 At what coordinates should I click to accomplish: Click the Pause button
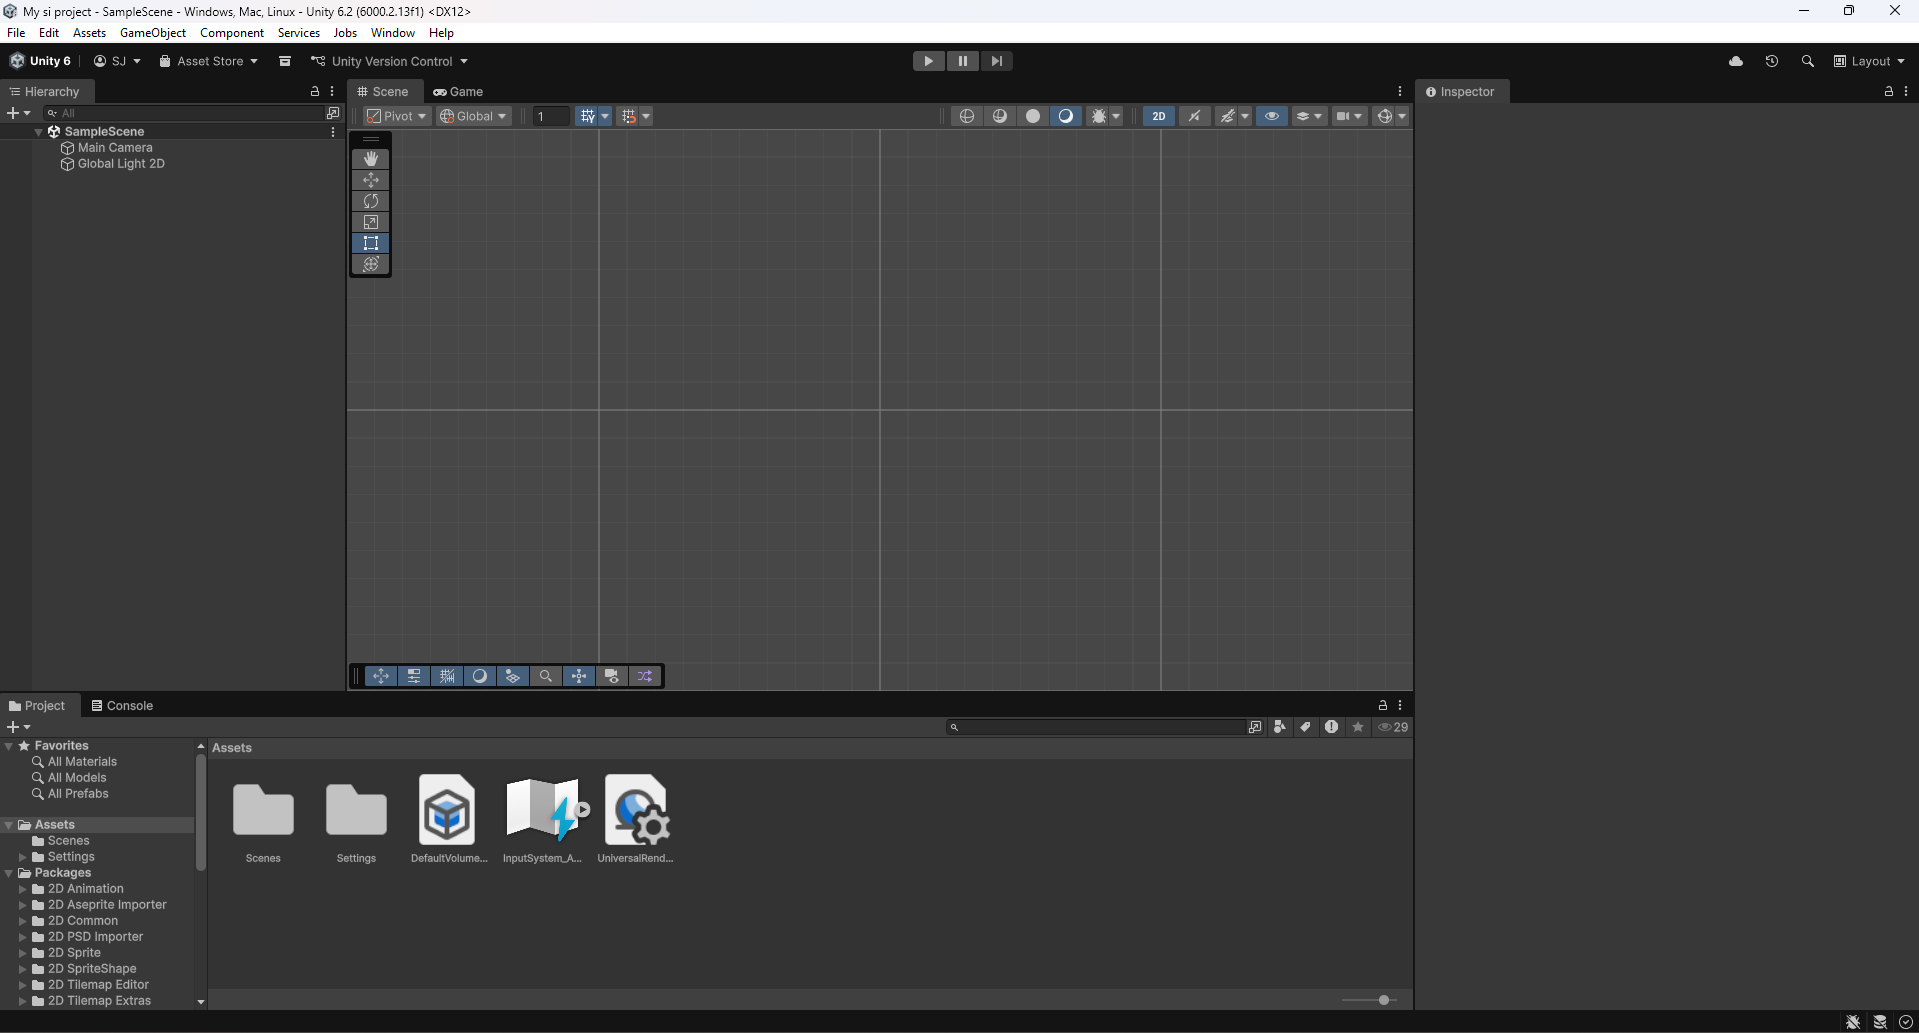click(962, 61)
